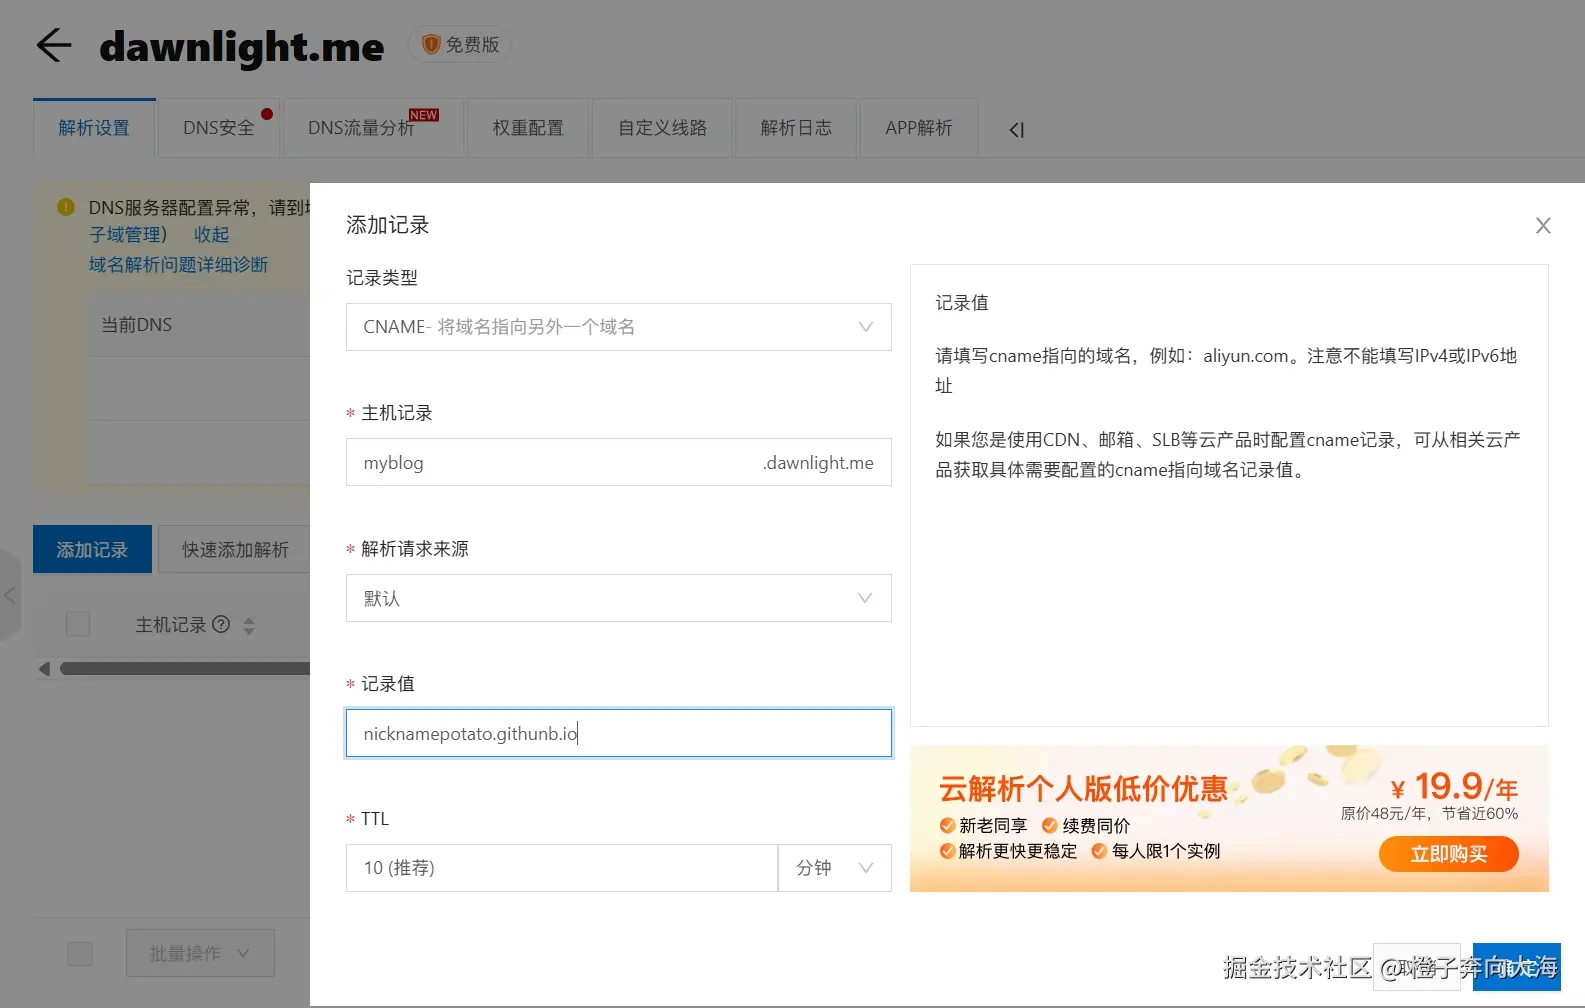1585x1008 pixels.
Task: Click the 云解析个人版低价优惠 promo banner
Action: pyautogui.click(x=1229, y=818)
